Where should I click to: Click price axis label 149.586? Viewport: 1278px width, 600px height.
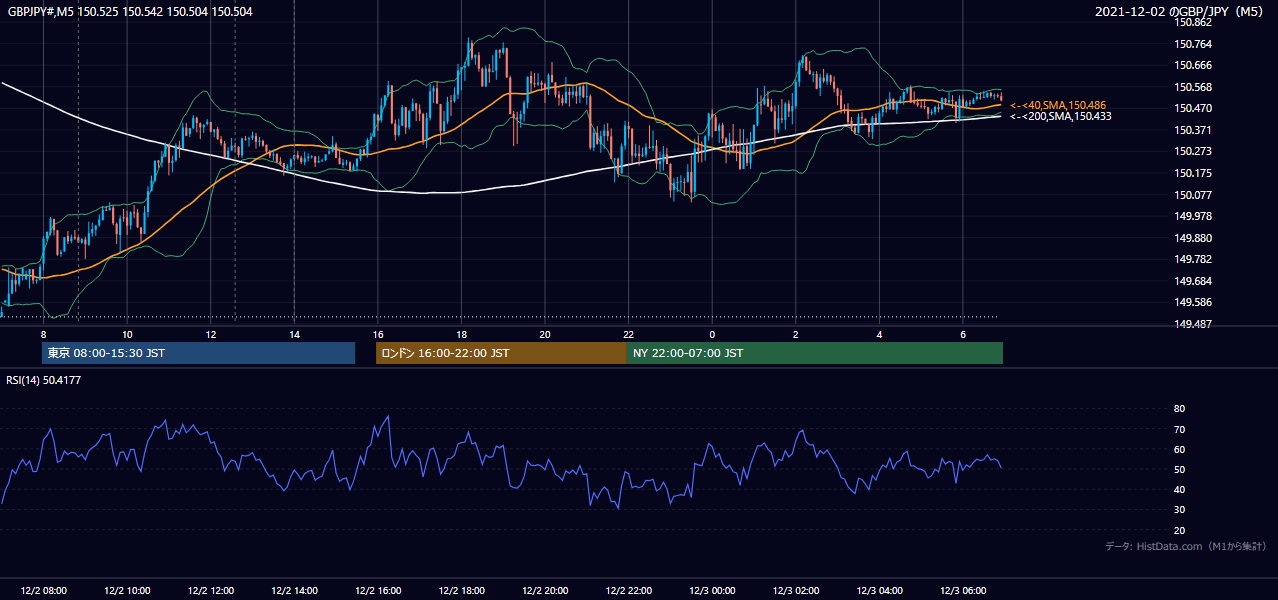click(x=1192, y=303)
